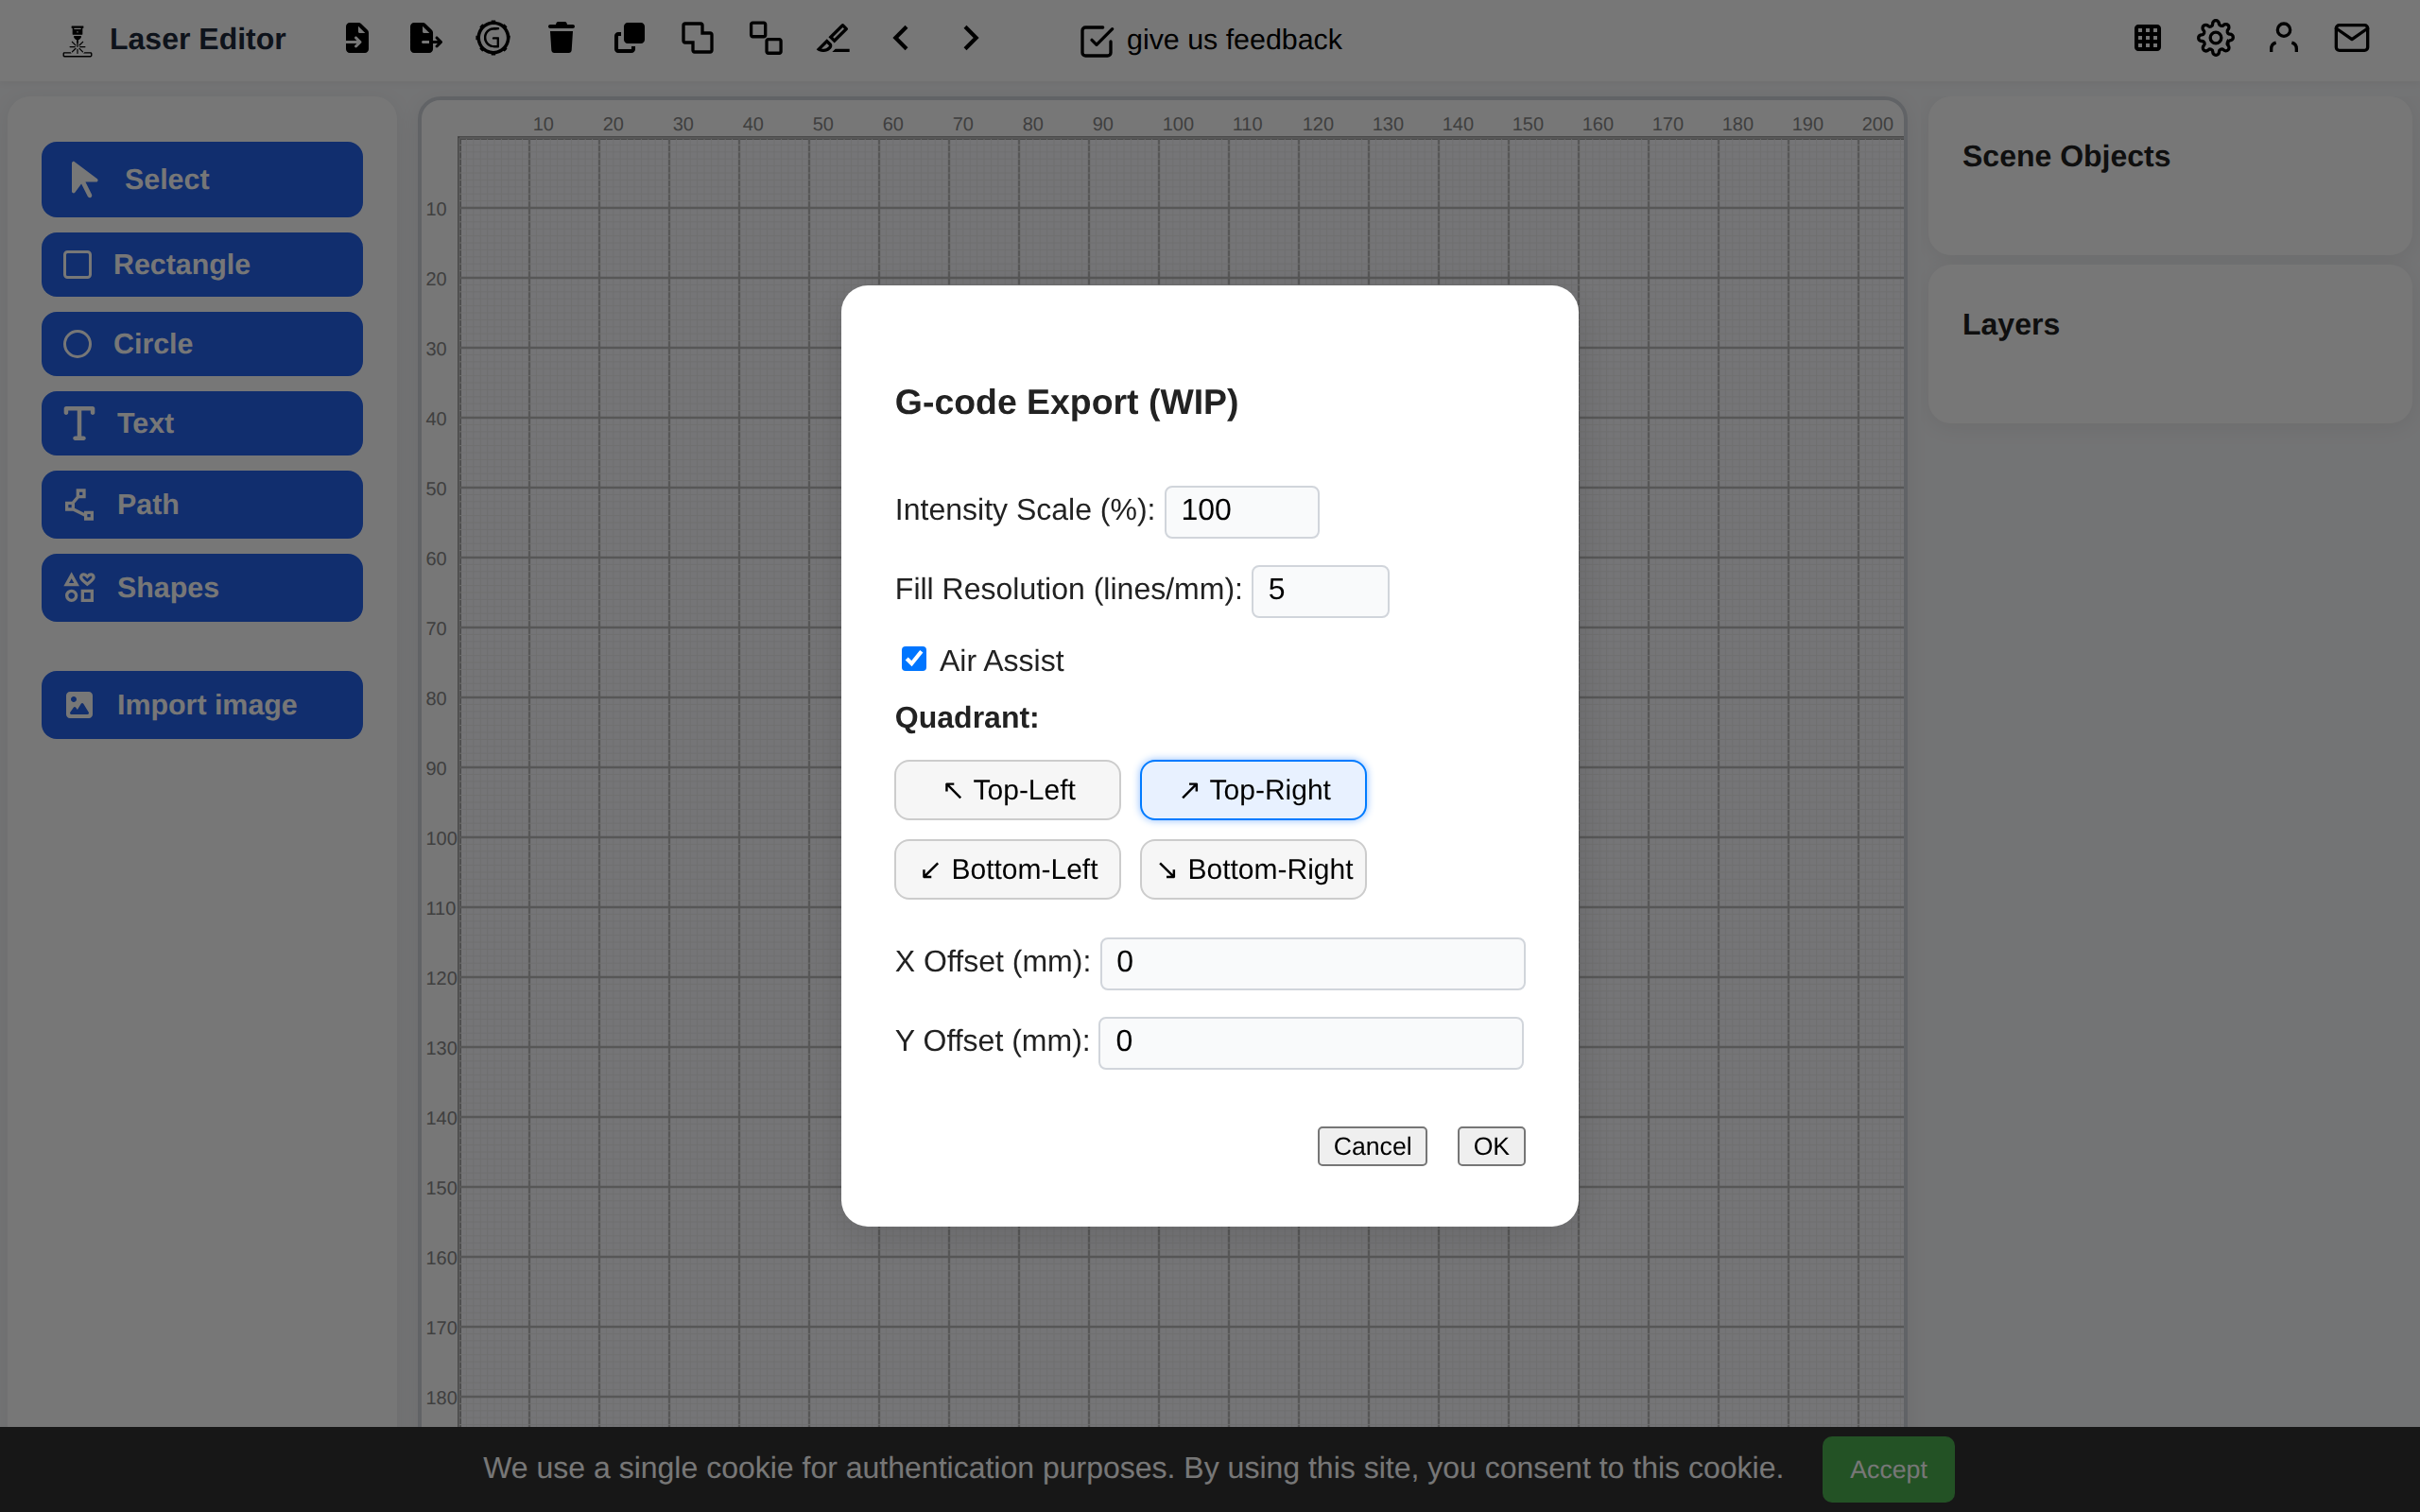This screenshot has height=1512, width=2420.
Task: Choose the Select tool
Action: click(x=202, y=180)
